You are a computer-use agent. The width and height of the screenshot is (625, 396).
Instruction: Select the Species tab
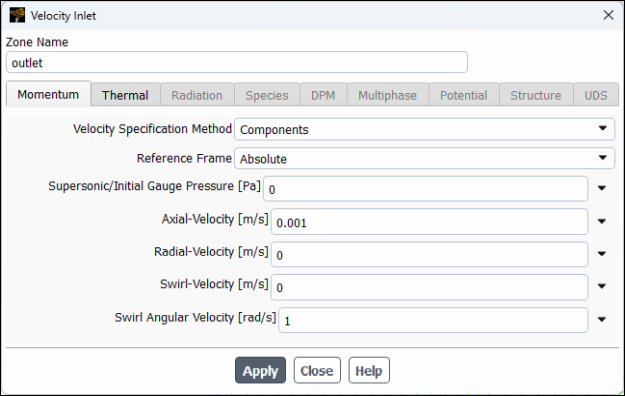click(x=267, y=95)
